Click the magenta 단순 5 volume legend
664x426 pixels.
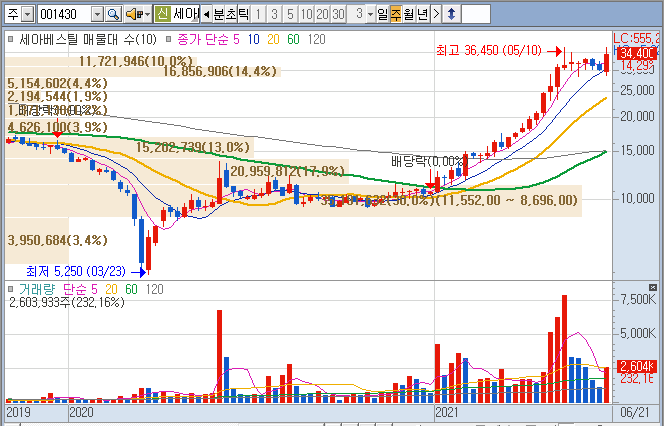(80, 289)
